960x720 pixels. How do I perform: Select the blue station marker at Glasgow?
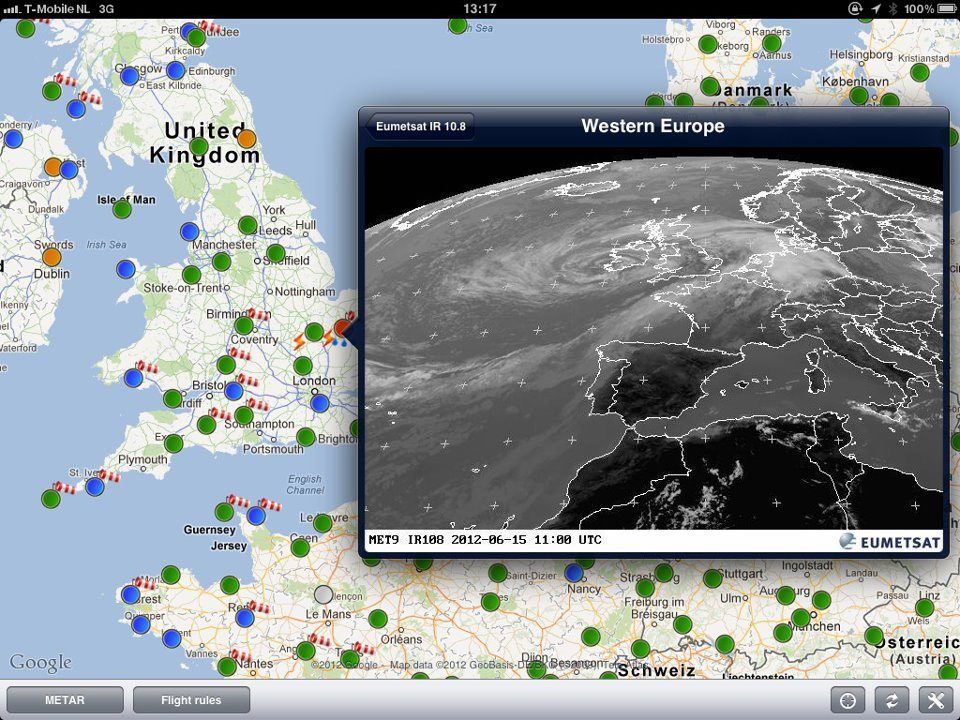130,76
